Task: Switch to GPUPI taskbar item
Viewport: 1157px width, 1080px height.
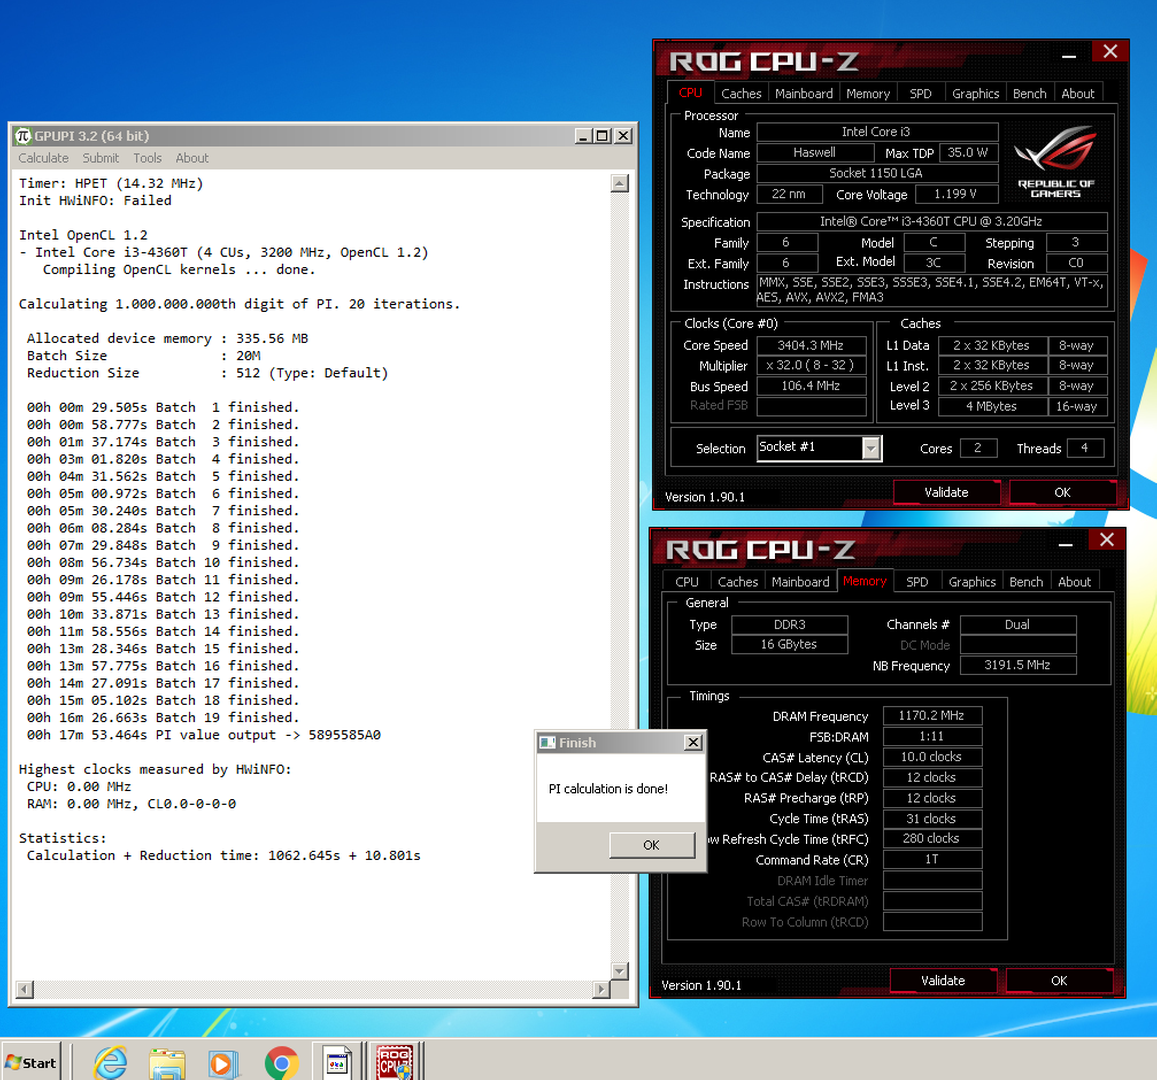Action: point(337,1063)
